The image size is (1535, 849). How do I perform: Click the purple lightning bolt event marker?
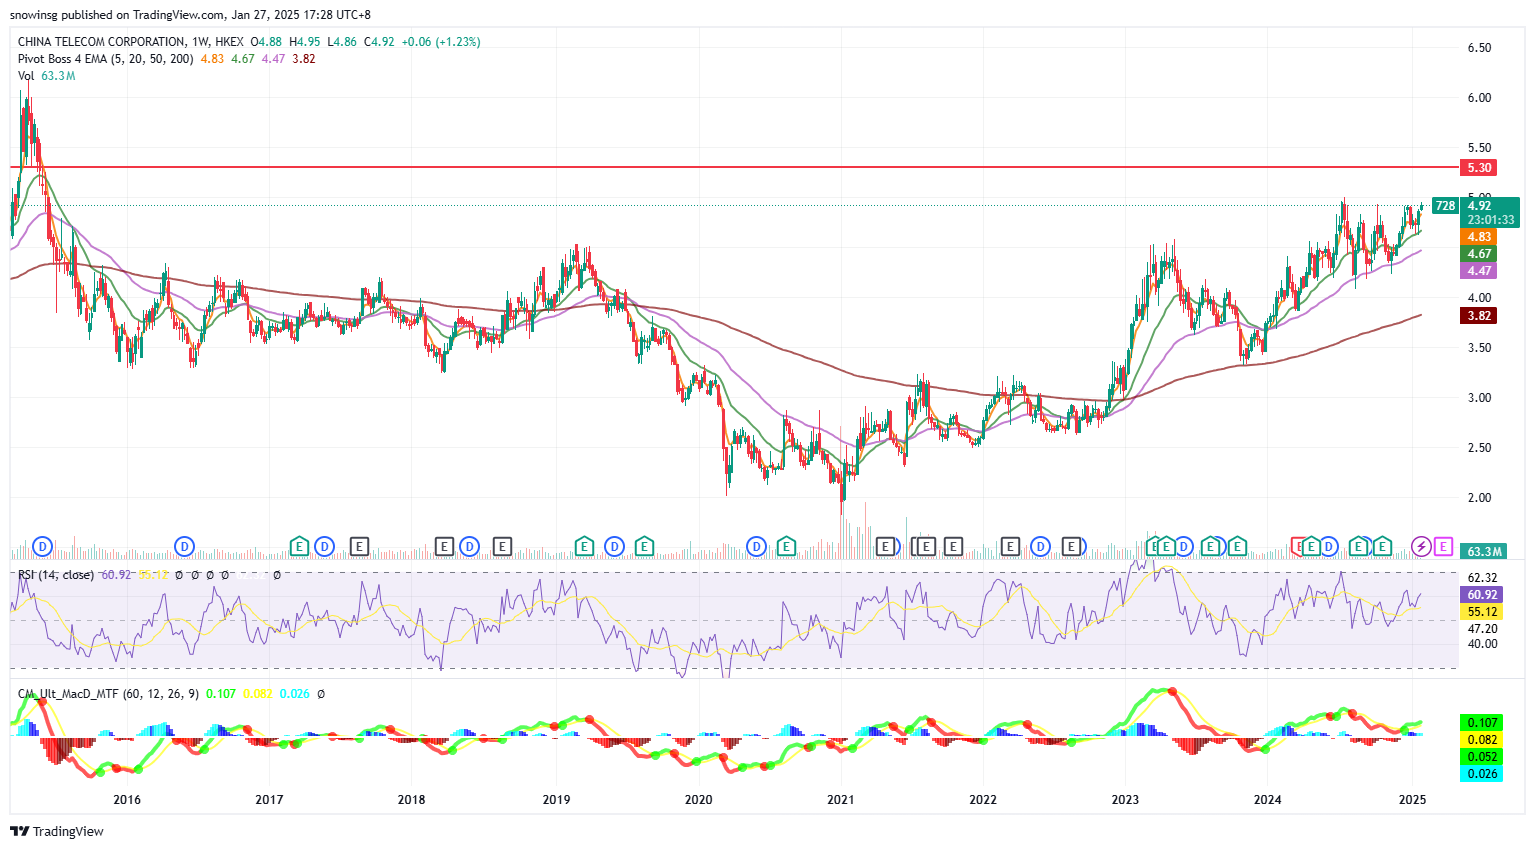[1421, 546]
